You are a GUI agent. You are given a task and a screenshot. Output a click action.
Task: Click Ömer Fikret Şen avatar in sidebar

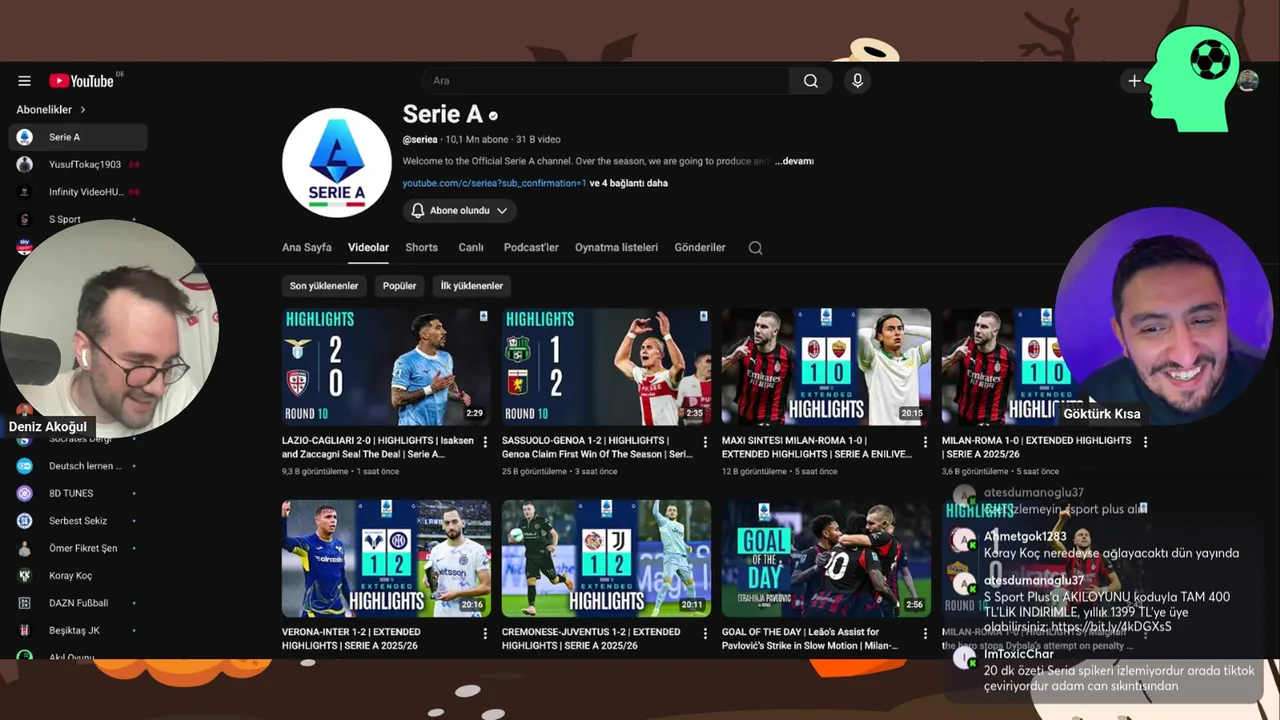[x=25, y=548]
